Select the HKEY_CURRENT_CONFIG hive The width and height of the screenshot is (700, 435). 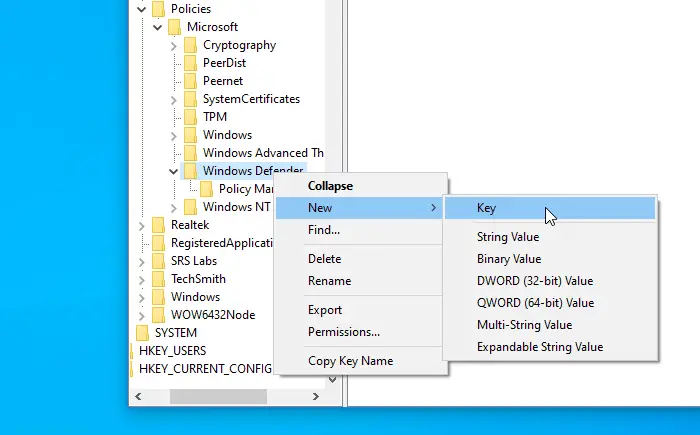205,369
